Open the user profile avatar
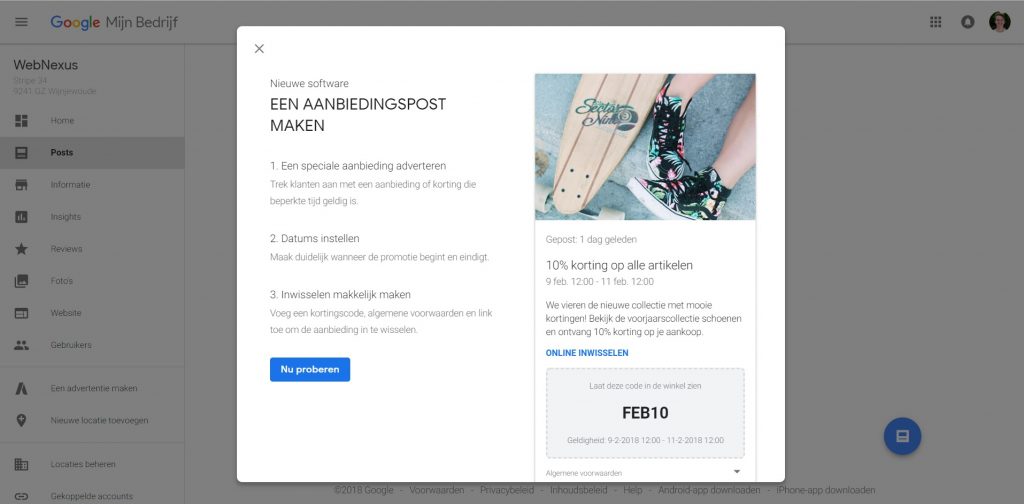This screenshot has width=1024, height=504. coord(999,22)
